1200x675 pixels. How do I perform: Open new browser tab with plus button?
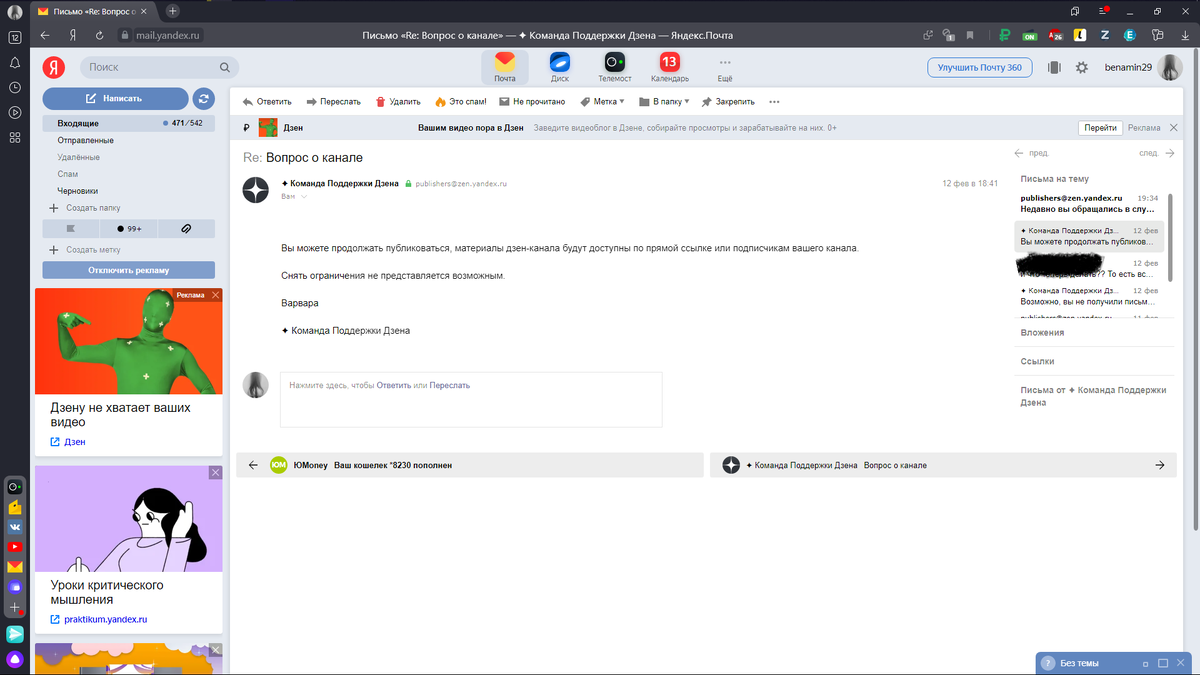pyautogui.click(x=172, y=11)
